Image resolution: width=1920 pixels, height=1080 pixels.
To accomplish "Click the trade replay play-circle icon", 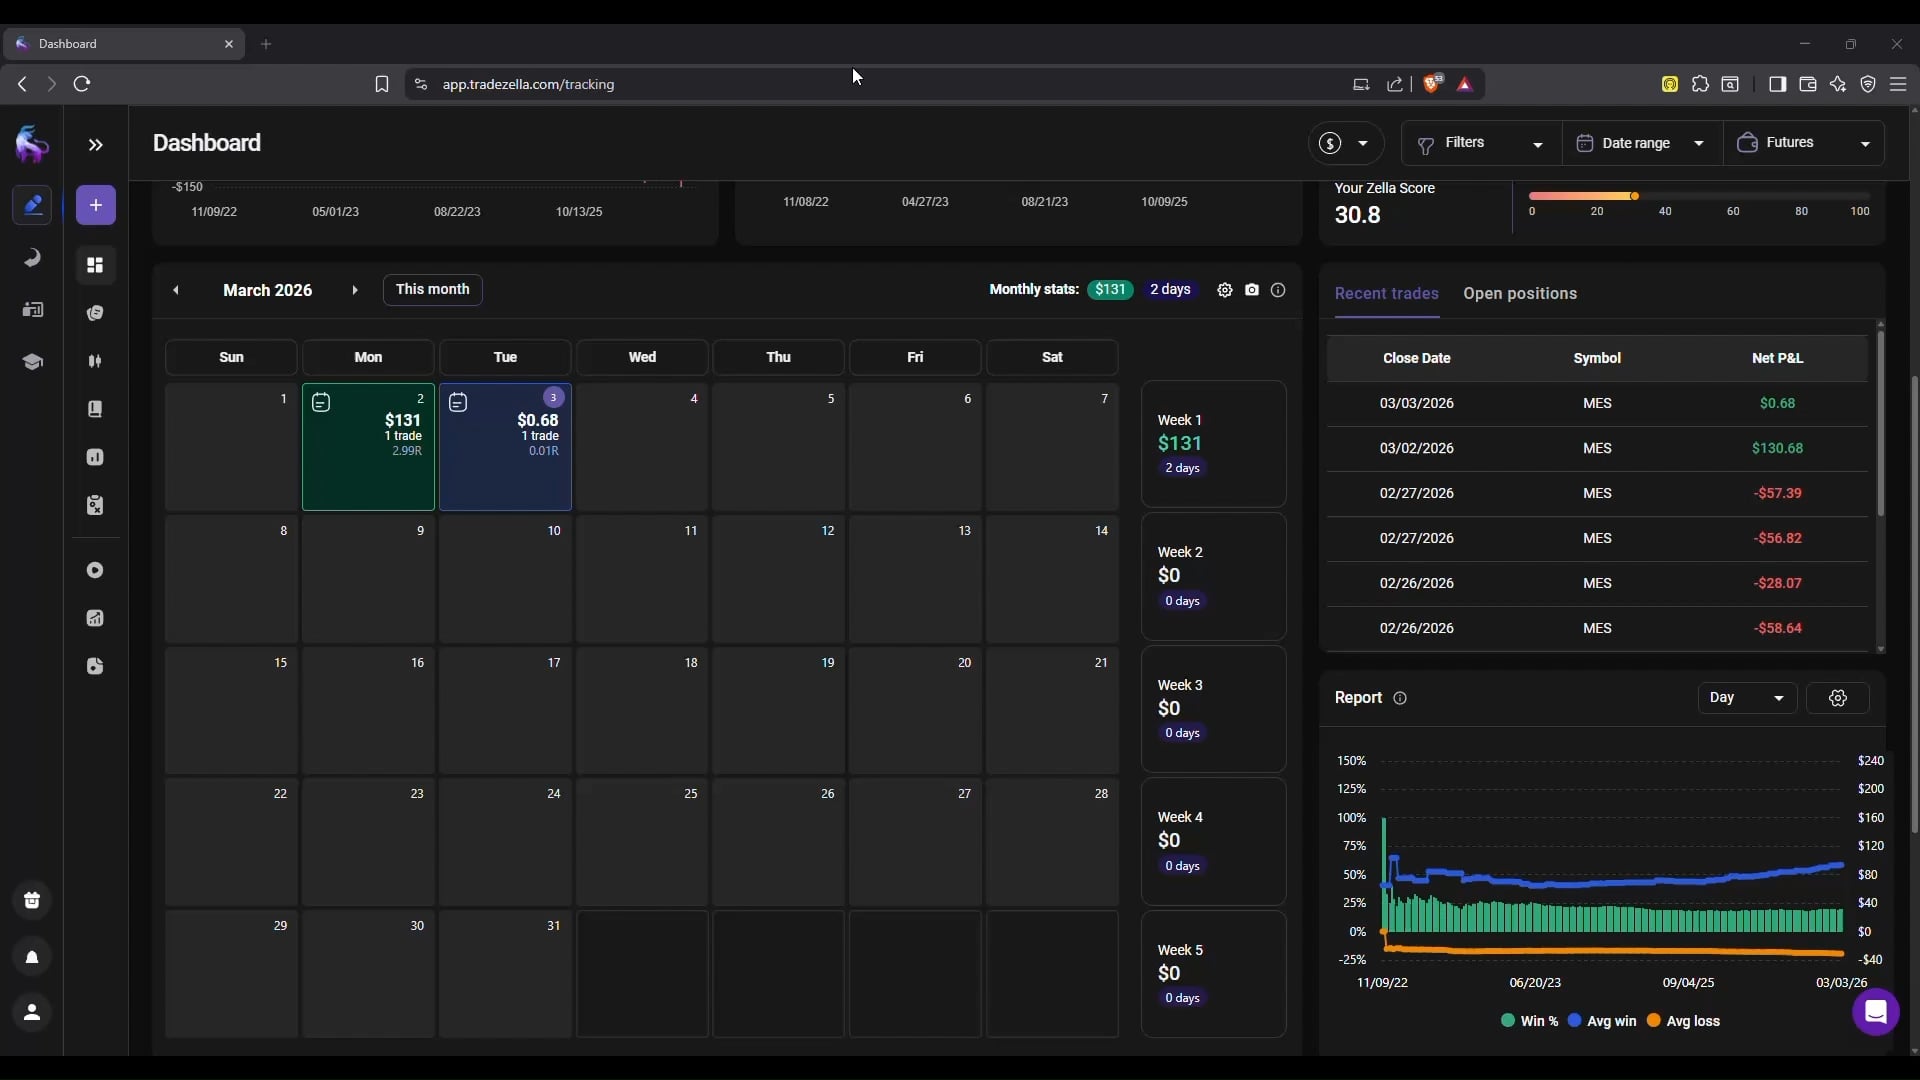I will pos(95,570).
